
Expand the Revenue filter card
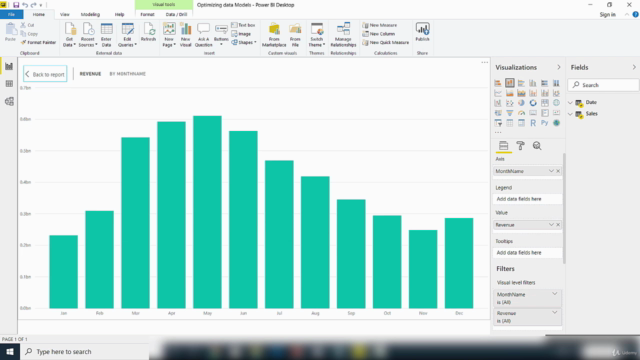pyautogui.click(x=555, y=313)
